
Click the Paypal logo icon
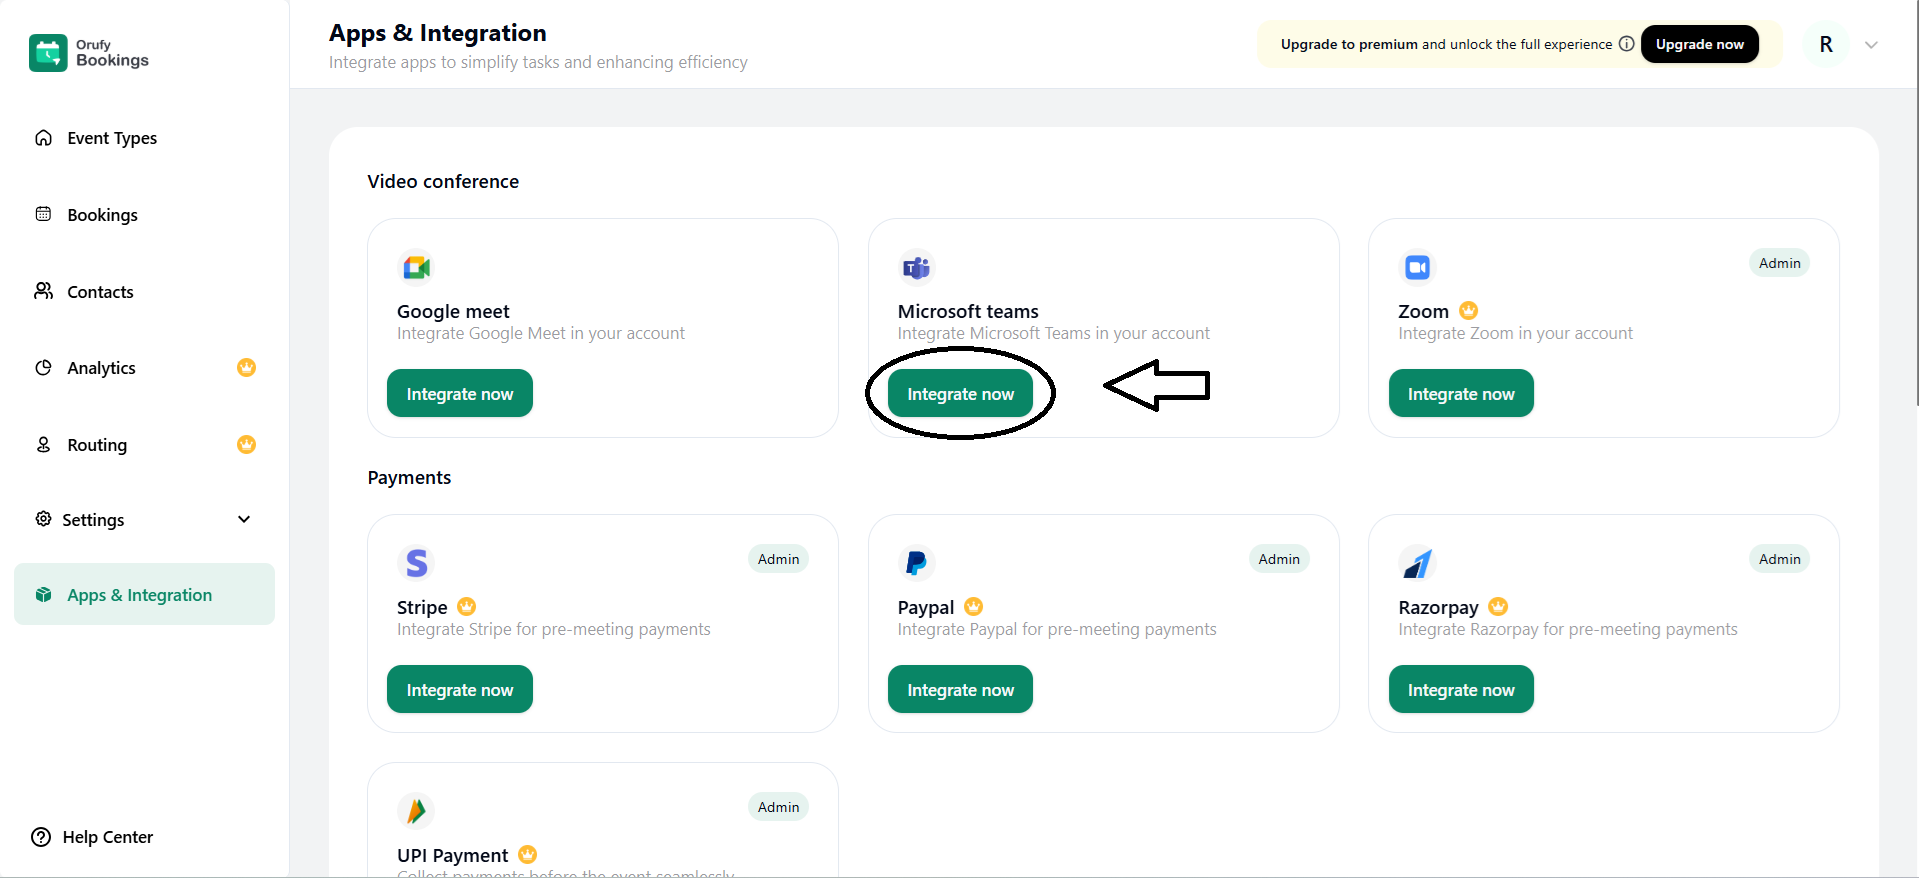(916, 563)
